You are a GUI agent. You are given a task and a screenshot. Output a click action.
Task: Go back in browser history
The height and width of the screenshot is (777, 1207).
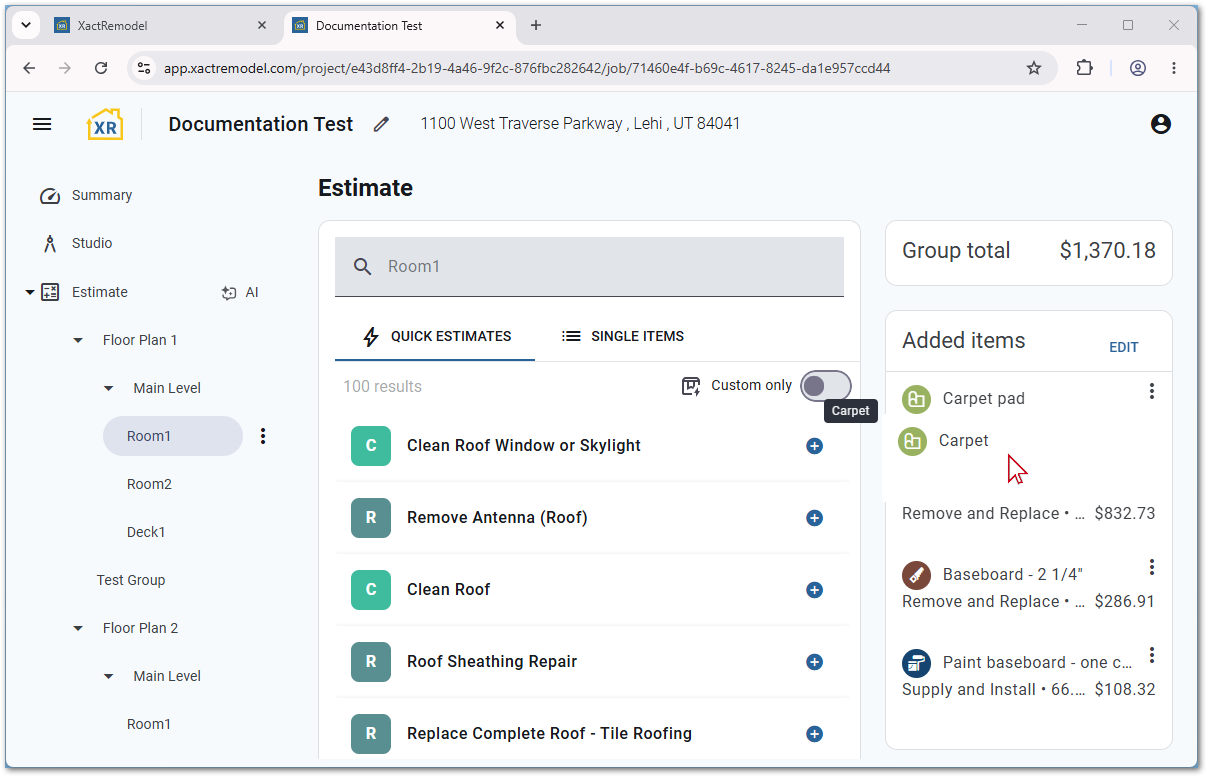[x=29, y=68]
